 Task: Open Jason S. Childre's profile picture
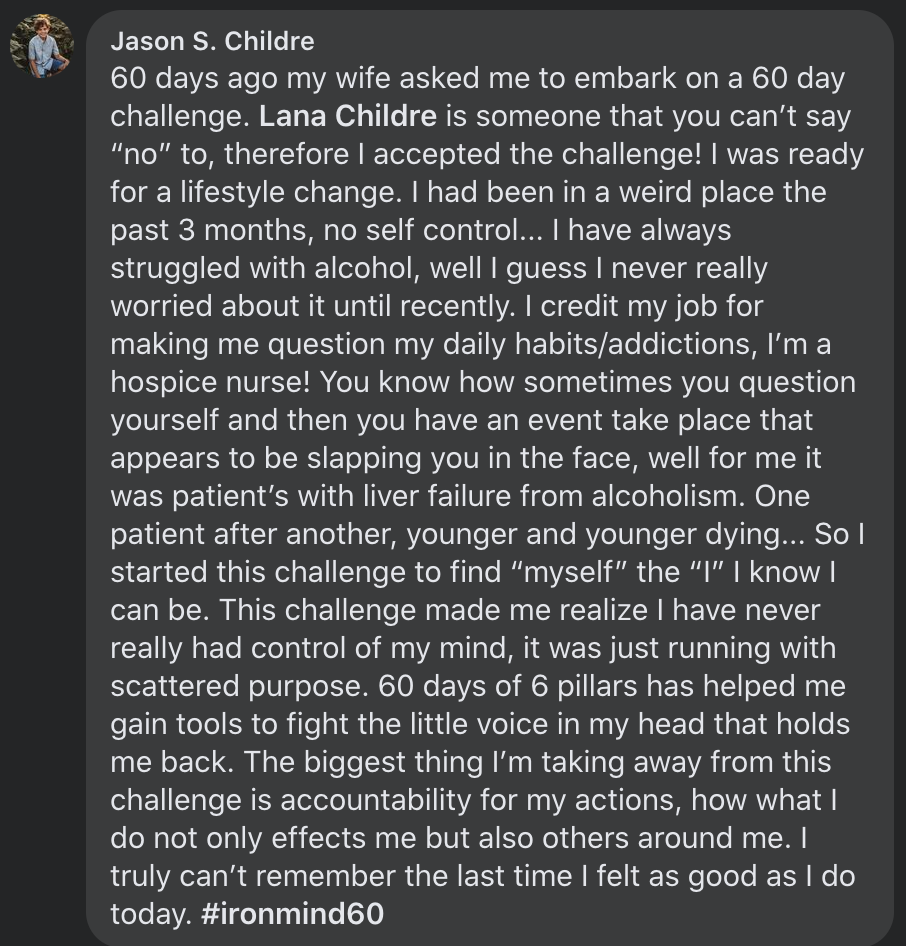pyautogui.click(x=42, y=46)
